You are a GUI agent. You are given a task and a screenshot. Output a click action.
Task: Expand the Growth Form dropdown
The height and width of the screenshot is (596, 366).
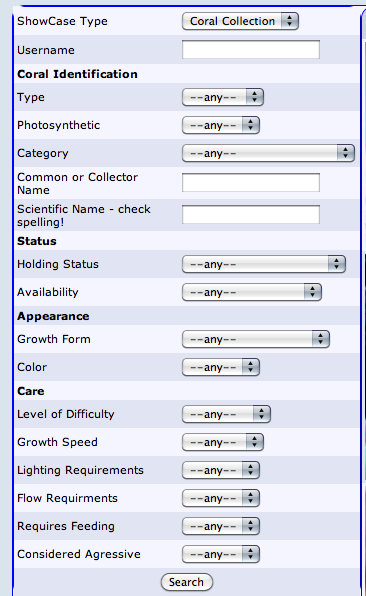256,339
